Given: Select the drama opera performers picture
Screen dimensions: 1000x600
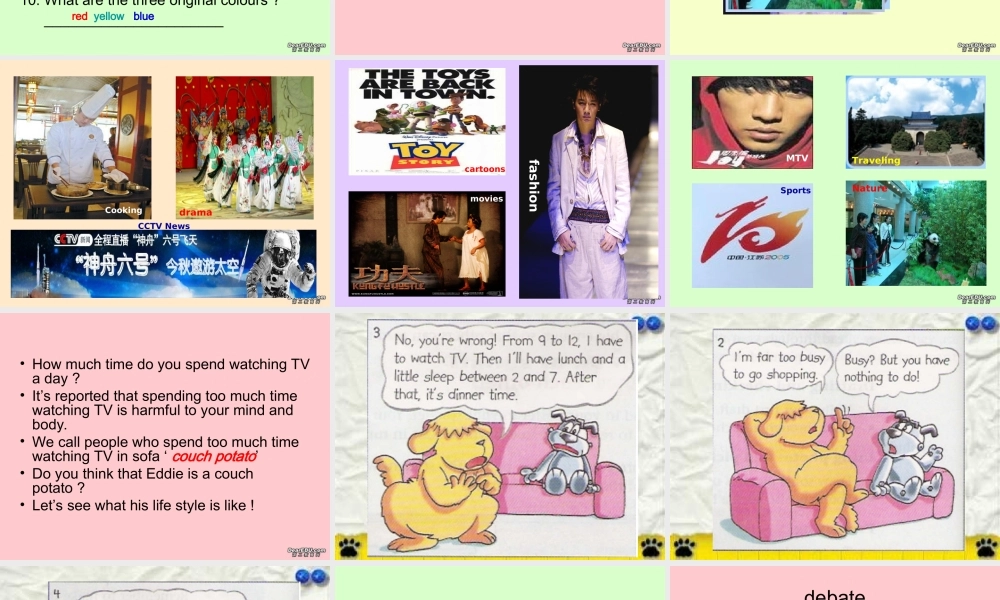Looking at the screenshot, I should pyautogui.click(x=245, y=147).
